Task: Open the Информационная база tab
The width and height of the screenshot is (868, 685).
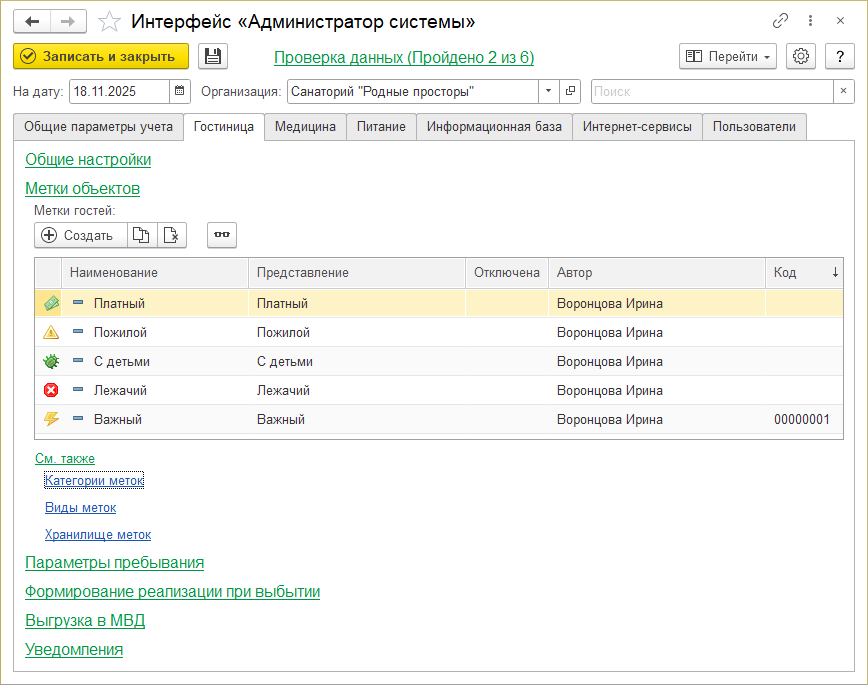Action: pyautogui.click(x=494, y=127)
